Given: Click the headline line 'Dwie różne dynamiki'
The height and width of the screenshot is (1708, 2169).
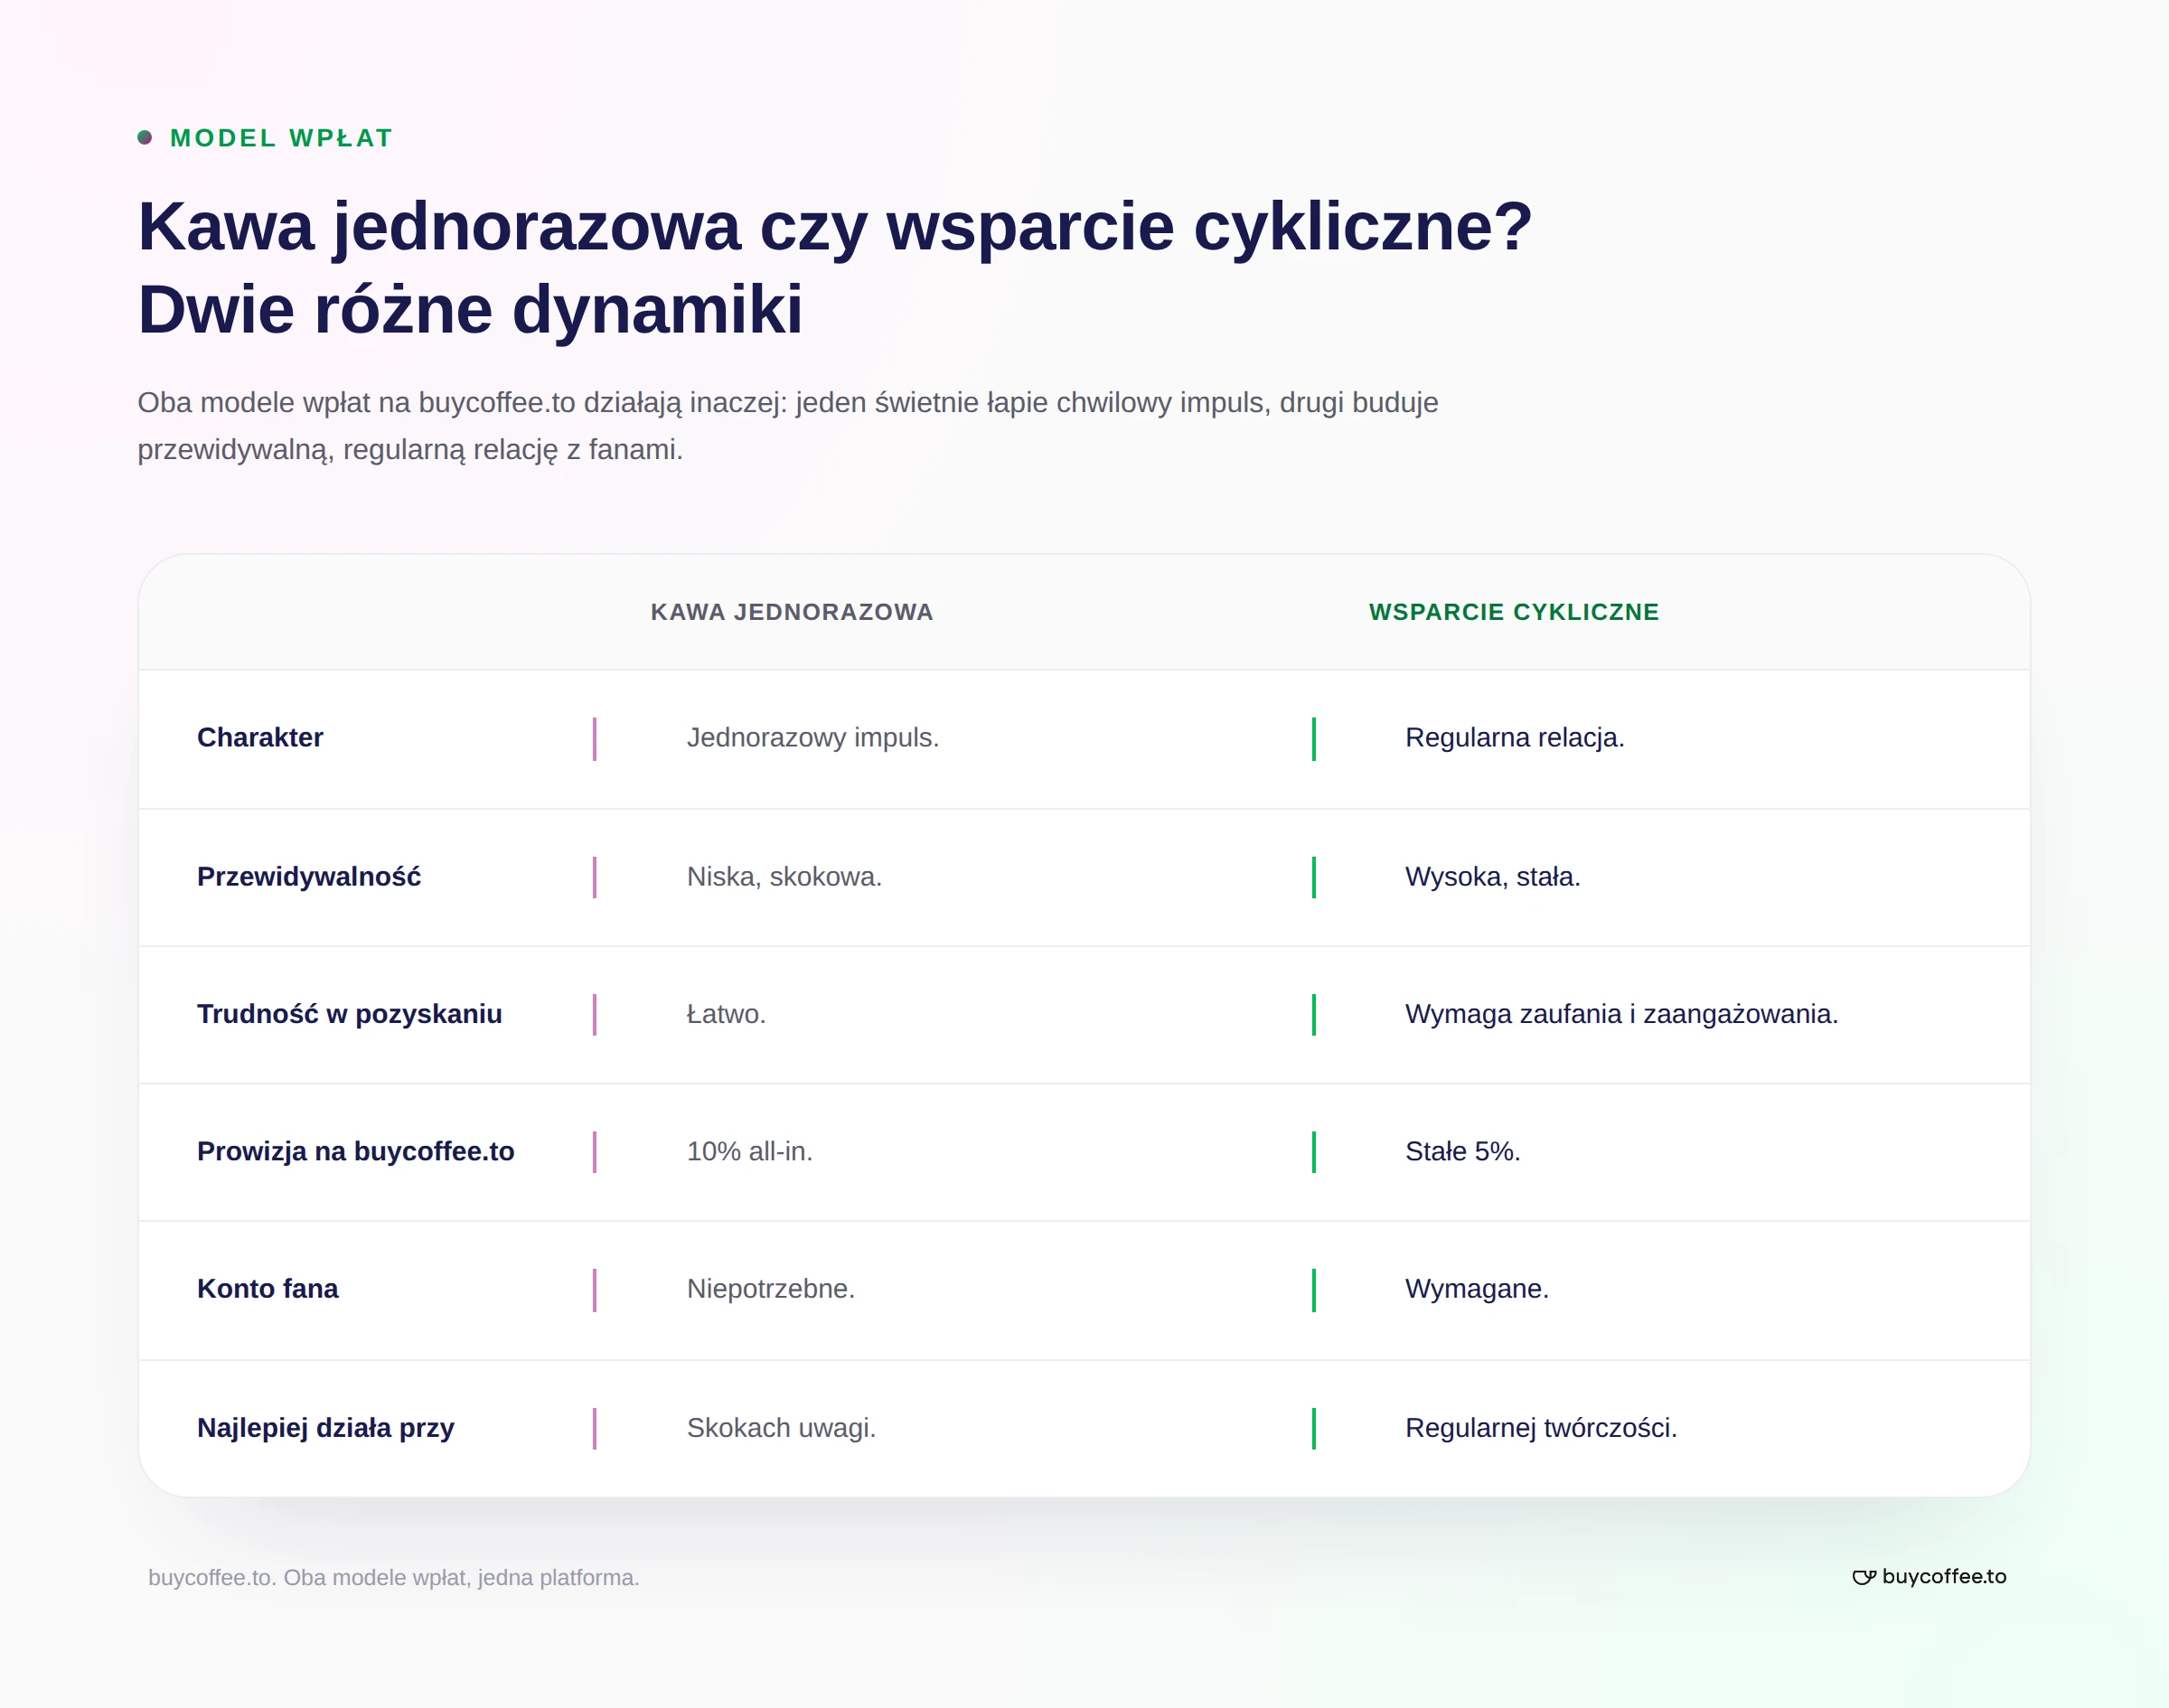Looking at the screenshot, I should click(470, 309).
